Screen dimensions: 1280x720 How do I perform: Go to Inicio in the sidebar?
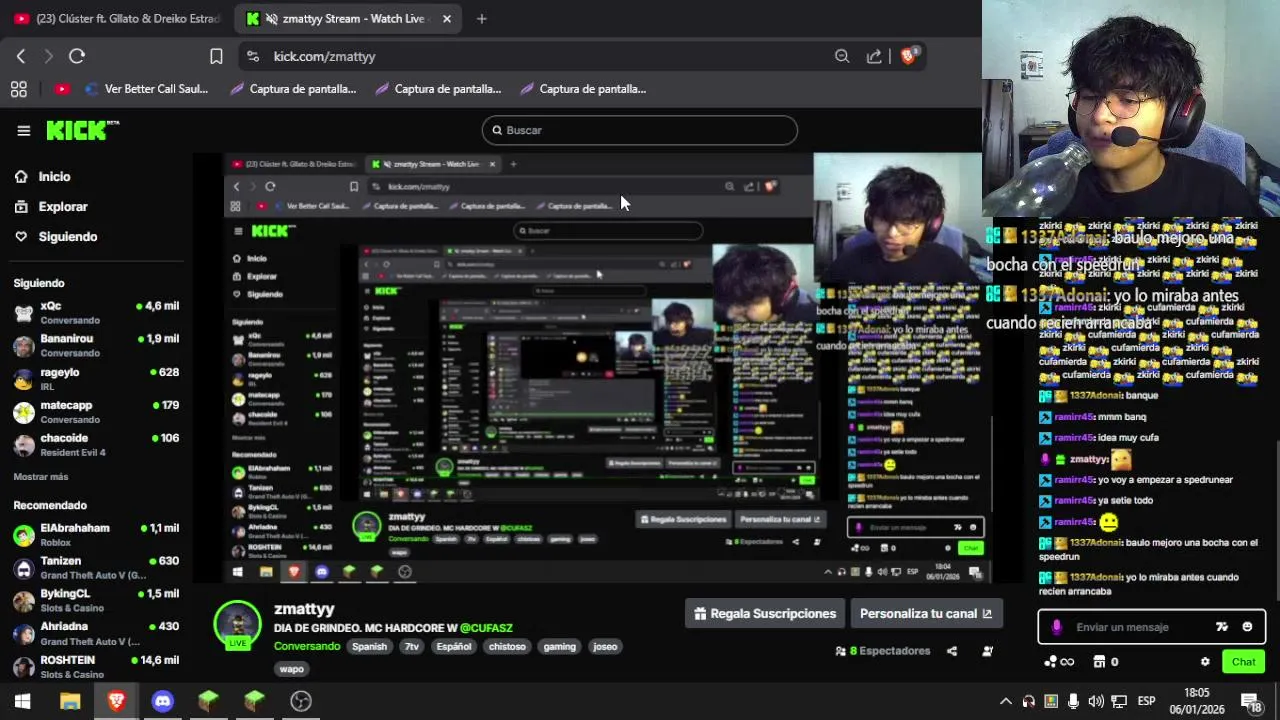54,176
